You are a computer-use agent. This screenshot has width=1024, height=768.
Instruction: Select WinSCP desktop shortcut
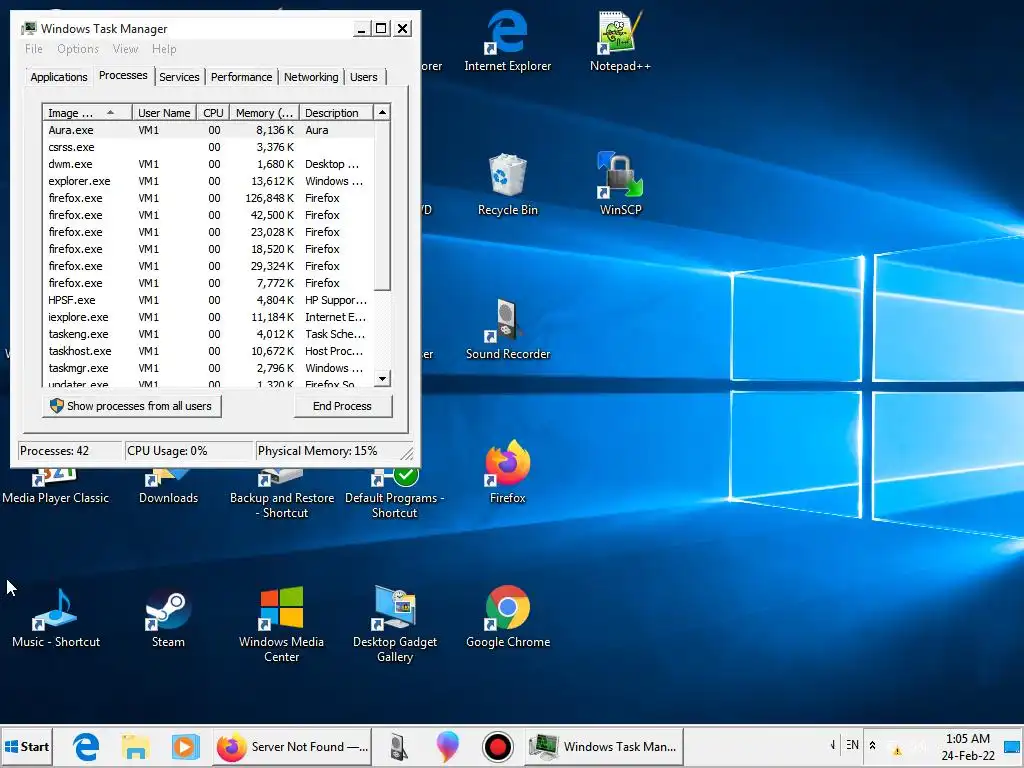coord(620,184)
